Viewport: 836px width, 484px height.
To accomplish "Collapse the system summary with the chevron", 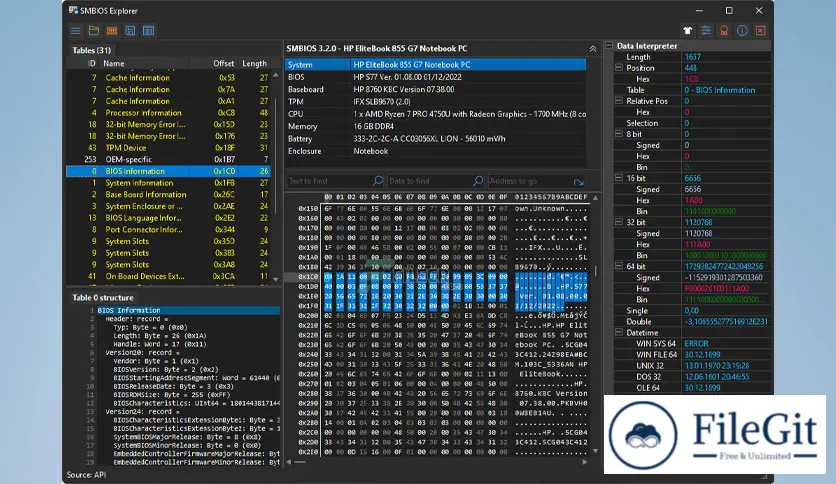I will (592, 49).
